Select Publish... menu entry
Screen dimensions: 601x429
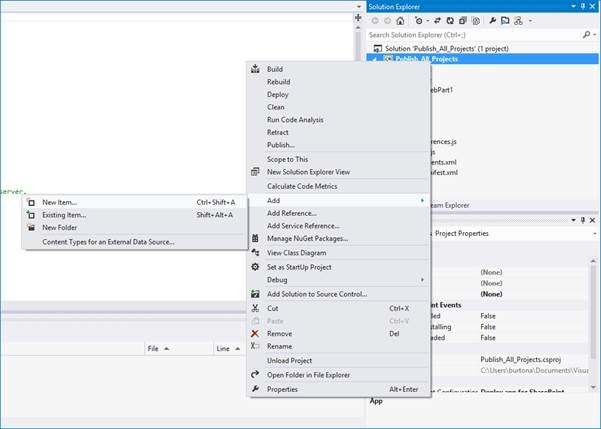coord(339,145)
